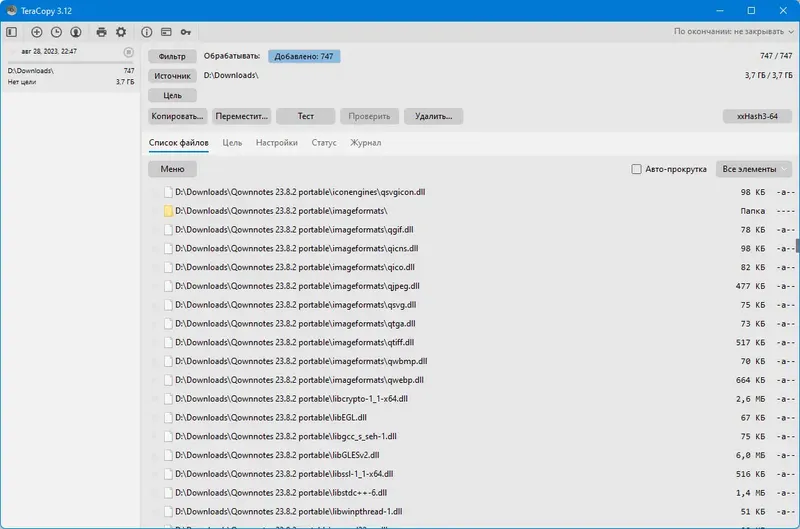Click the Цель button under Источник
The image size is (800, 529).
(172, 95)
